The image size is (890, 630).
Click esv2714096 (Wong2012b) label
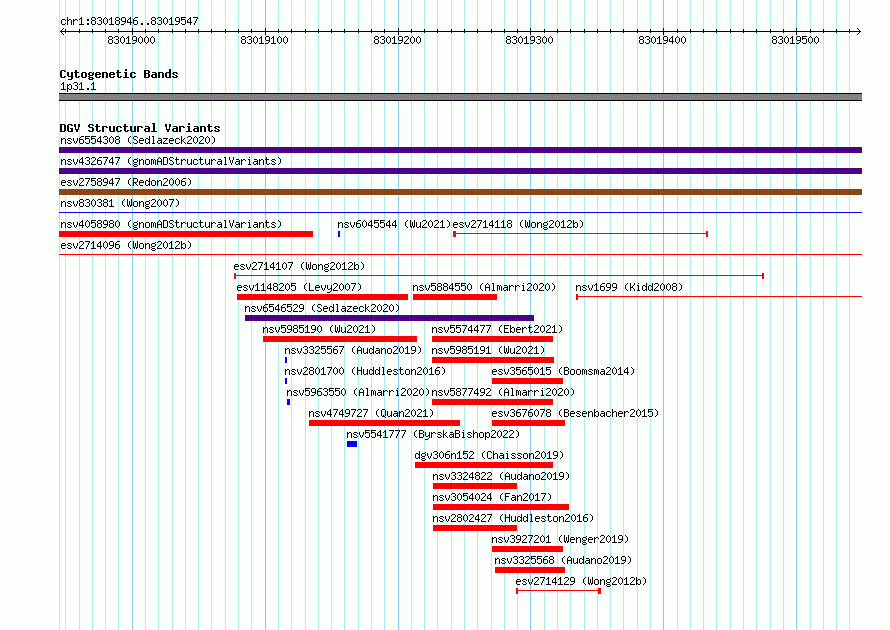tap(126, 245)
